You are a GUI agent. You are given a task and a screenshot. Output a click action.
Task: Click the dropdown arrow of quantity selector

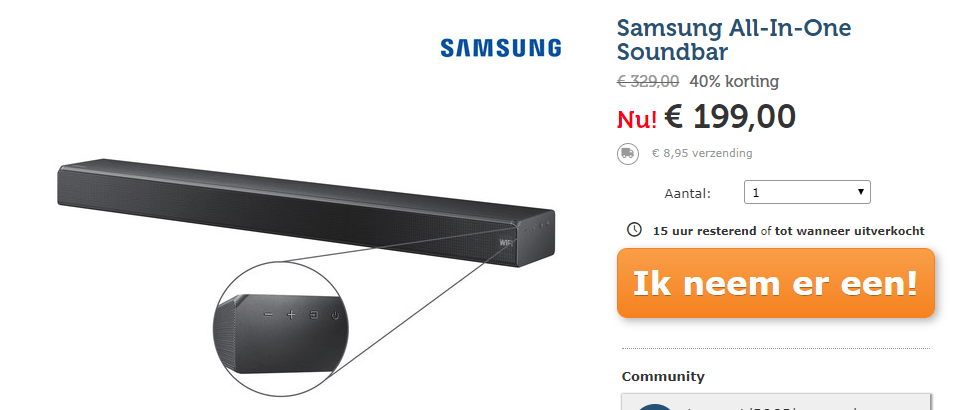[x=861, y=193]
